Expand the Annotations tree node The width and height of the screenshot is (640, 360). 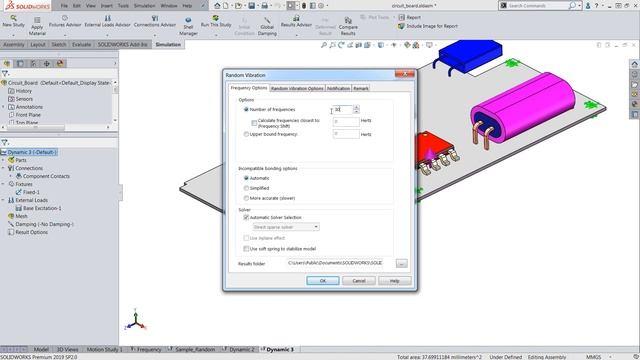4,107
